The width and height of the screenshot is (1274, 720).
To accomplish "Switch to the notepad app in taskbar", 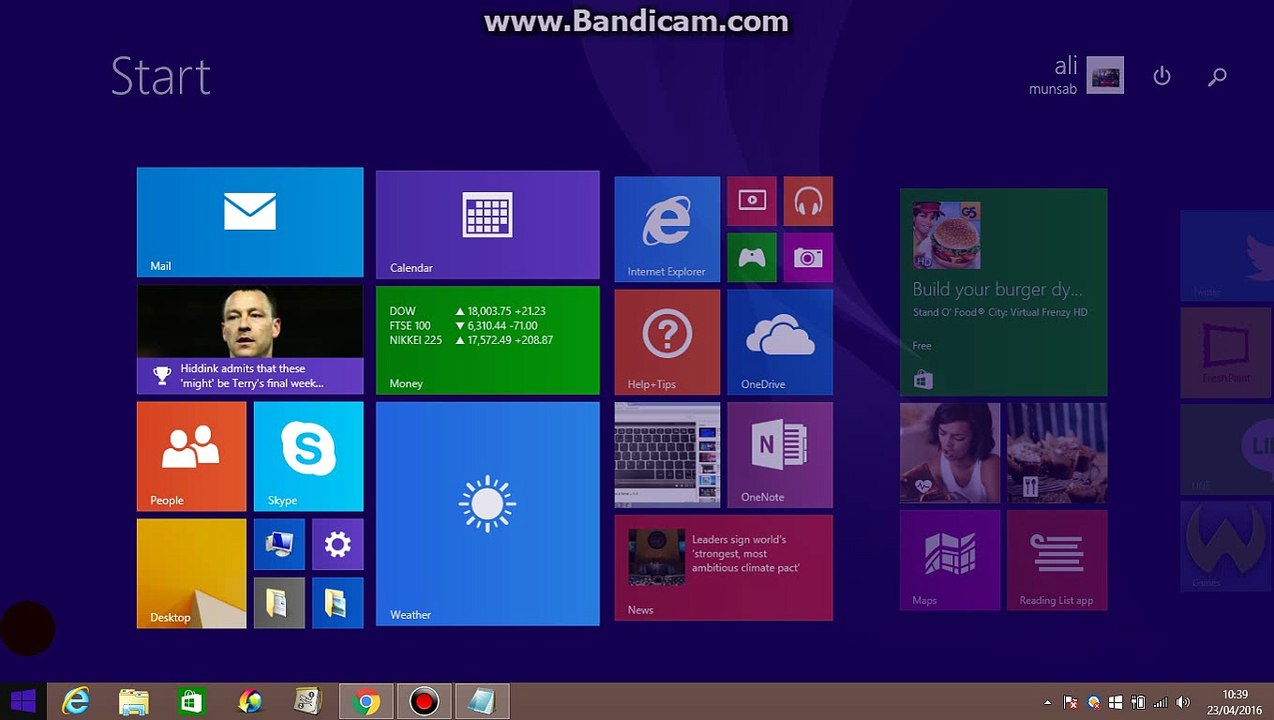I will [x=482, y=702].
